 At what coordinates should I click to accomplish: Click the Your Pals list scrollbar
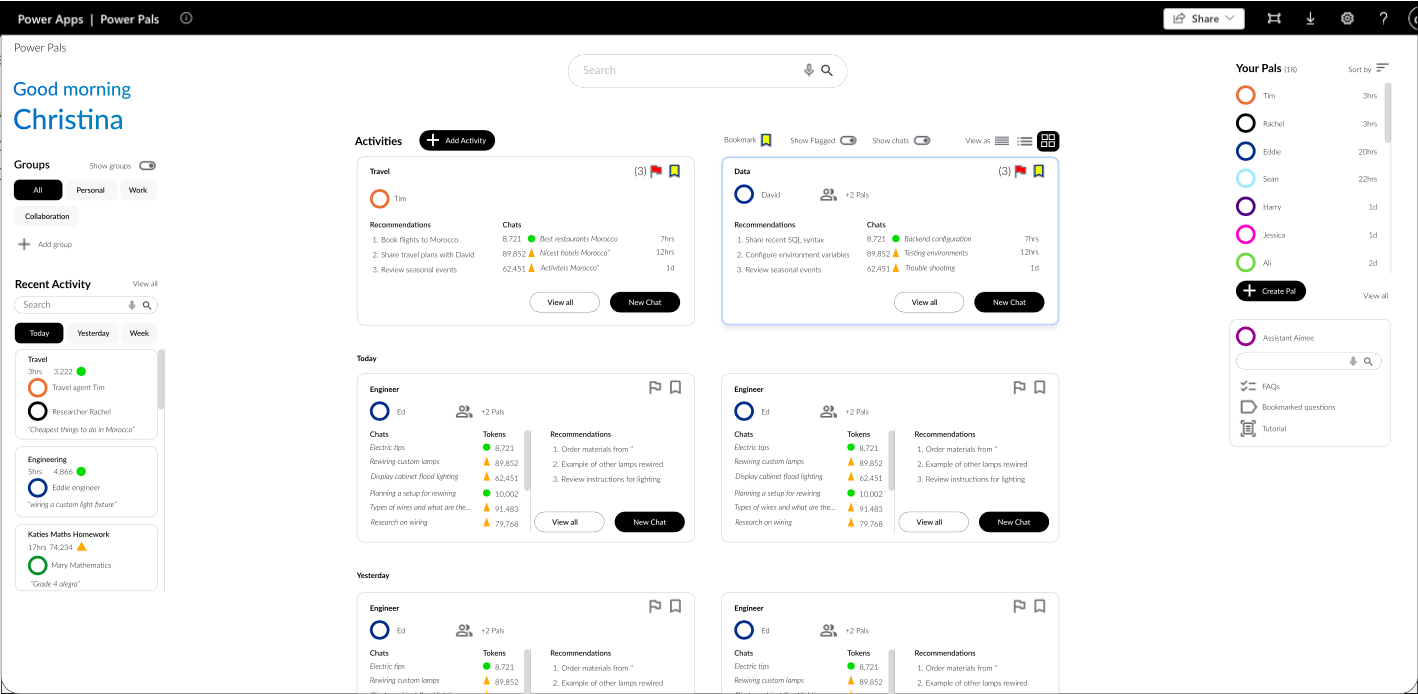[1387, 113]
